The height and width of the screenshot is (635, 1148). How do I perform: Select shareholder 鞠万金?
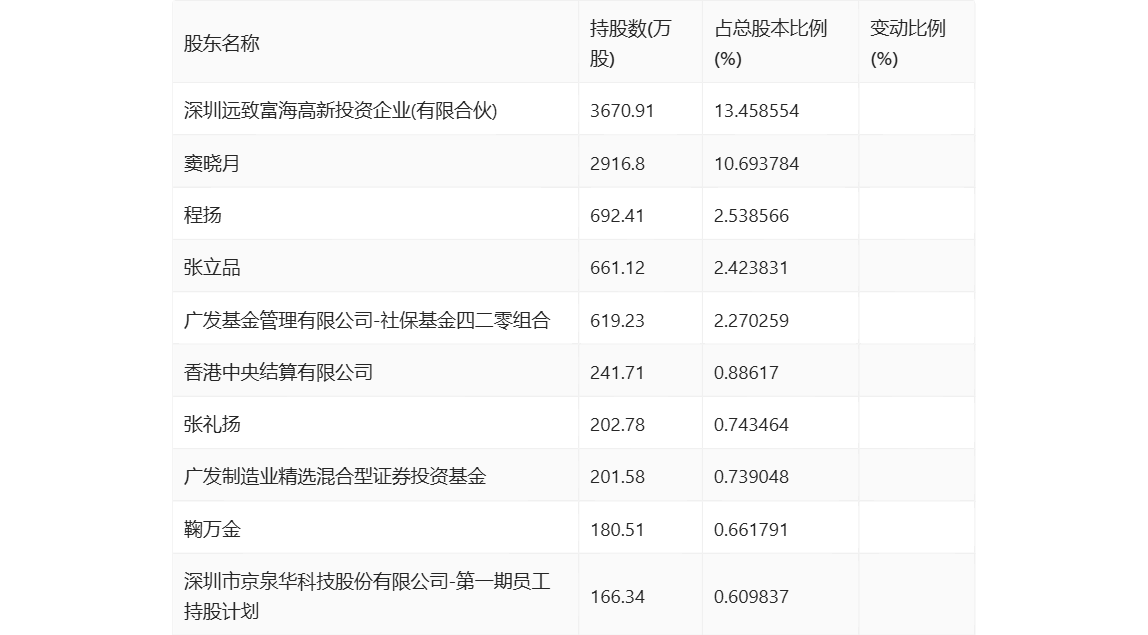click(212, 529)
